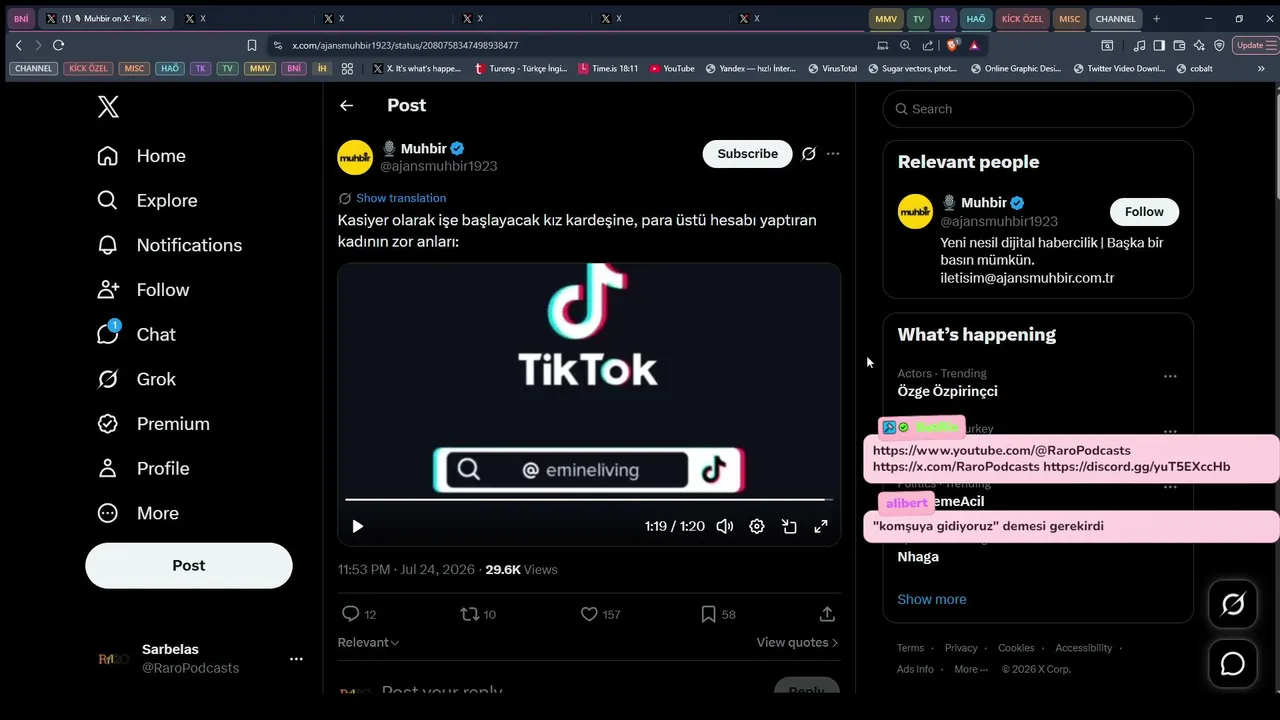This screenshot has width=1280, height=720.
Task: Click the zoom magnifier icon in address bar
Action: 905,45
